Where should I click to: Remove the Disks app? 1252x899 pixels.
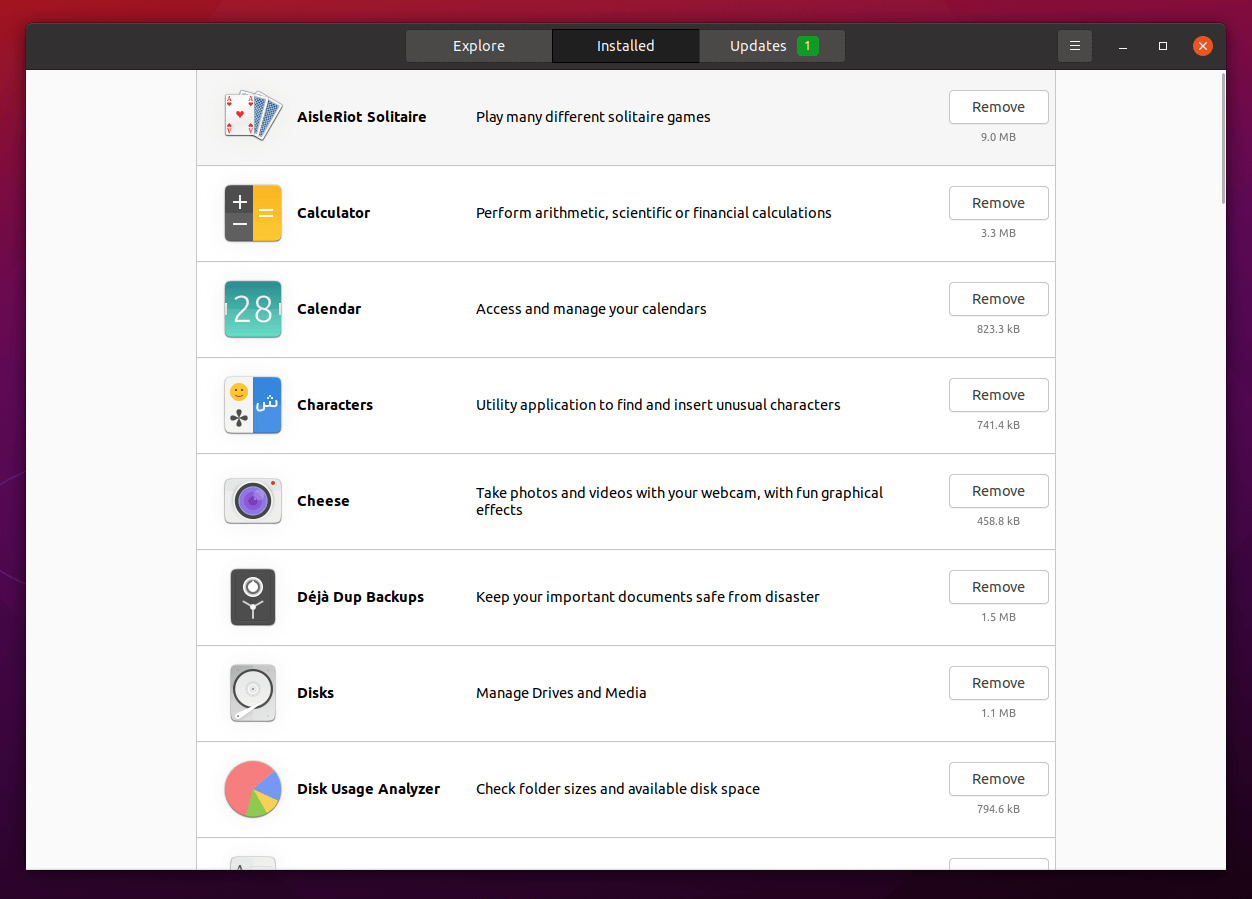click(999, 683)
